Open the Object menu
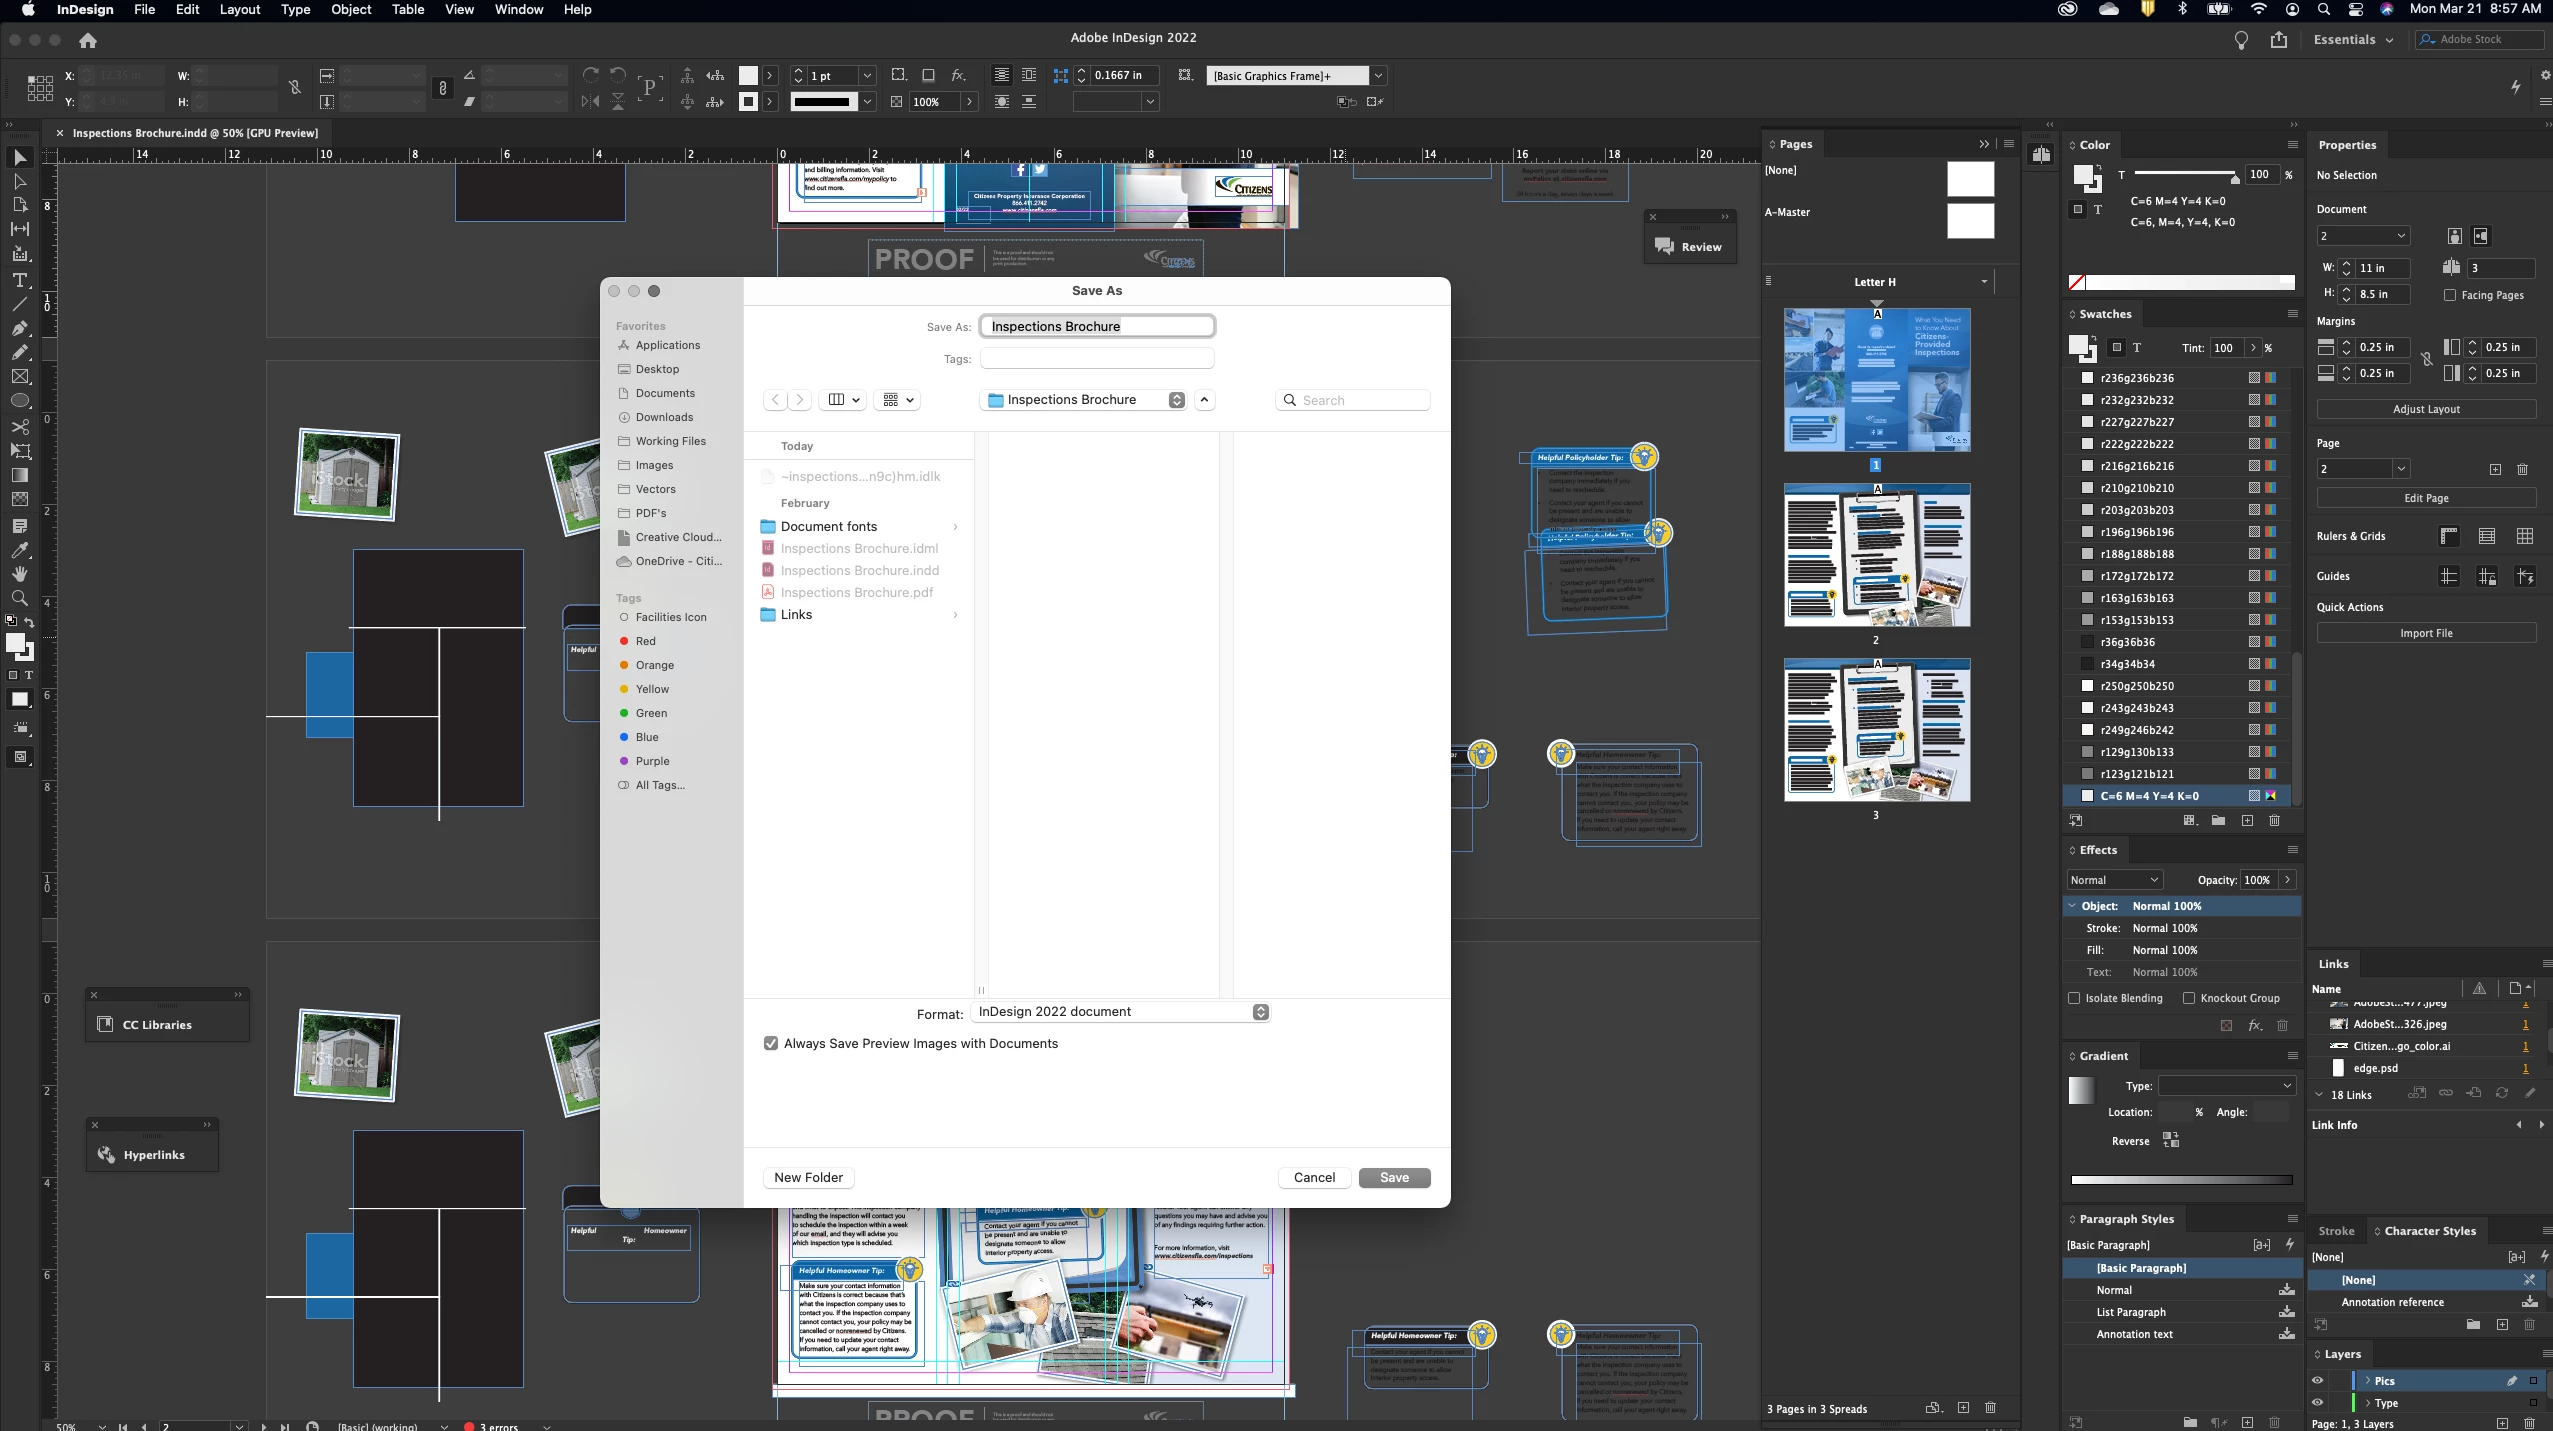This screenshot has width=2553, height=1431. tap(350, 9)
